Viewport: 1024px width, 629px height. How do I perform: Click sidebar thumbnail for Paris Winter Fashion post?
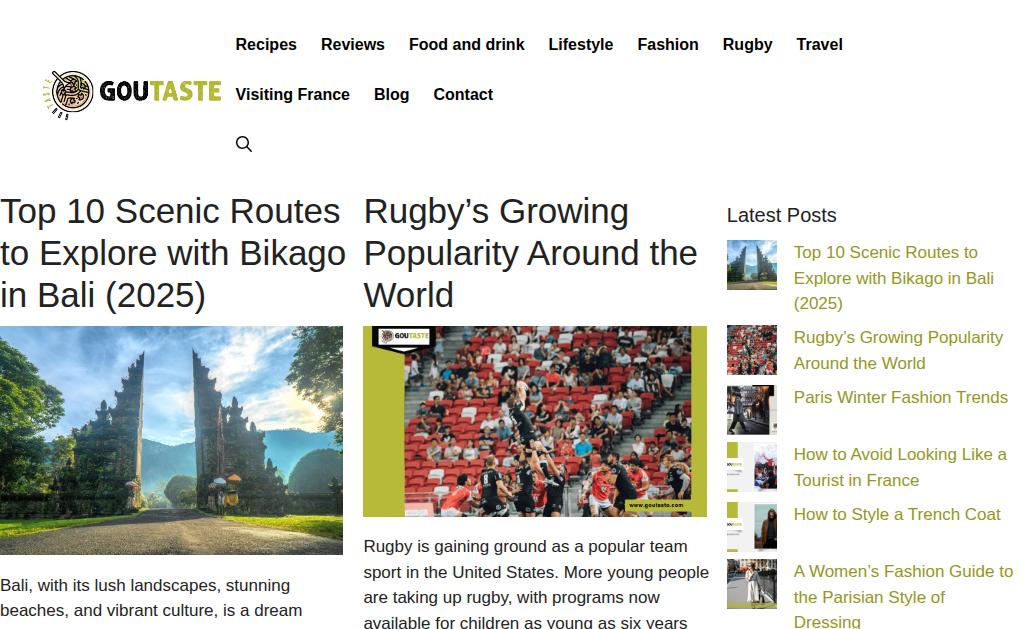pyautogui.click(x=752, y=410)
